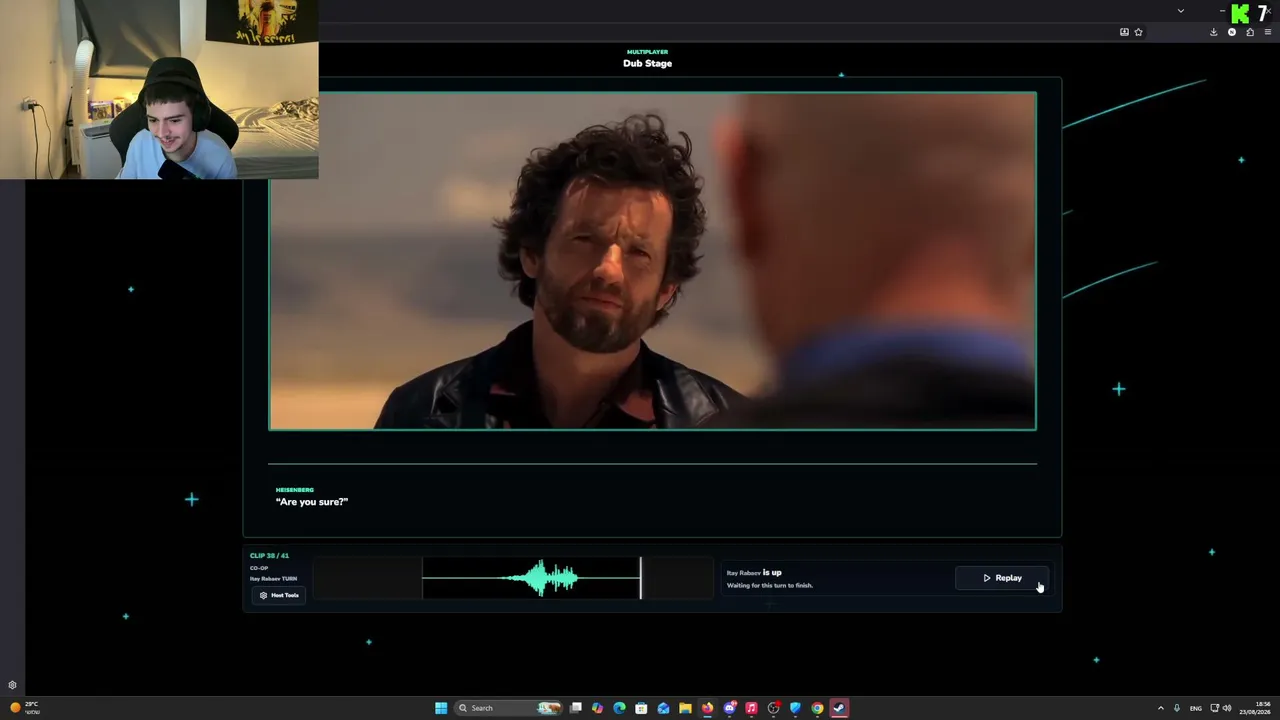Open Microsoft Edge from the taskbar

click(x=620, y=708)
